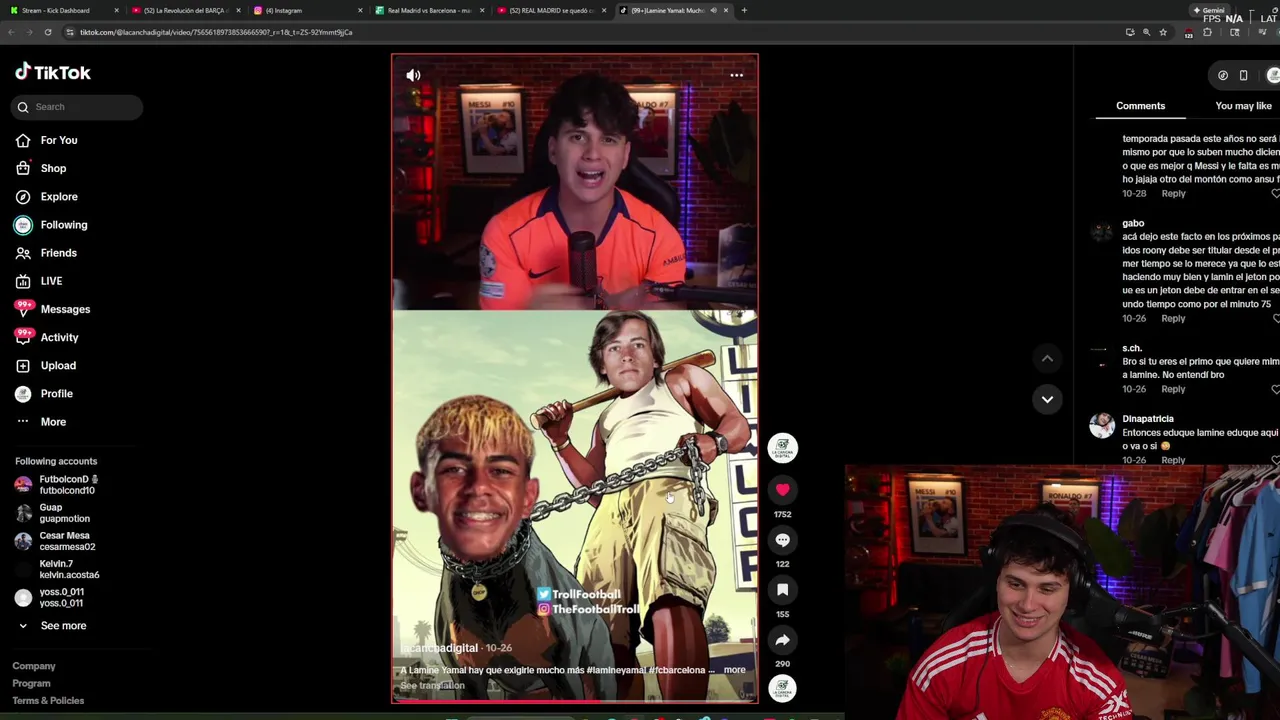Reply to the 10-28 comment
This screenshot has width=1280, height=720.
1173,194
